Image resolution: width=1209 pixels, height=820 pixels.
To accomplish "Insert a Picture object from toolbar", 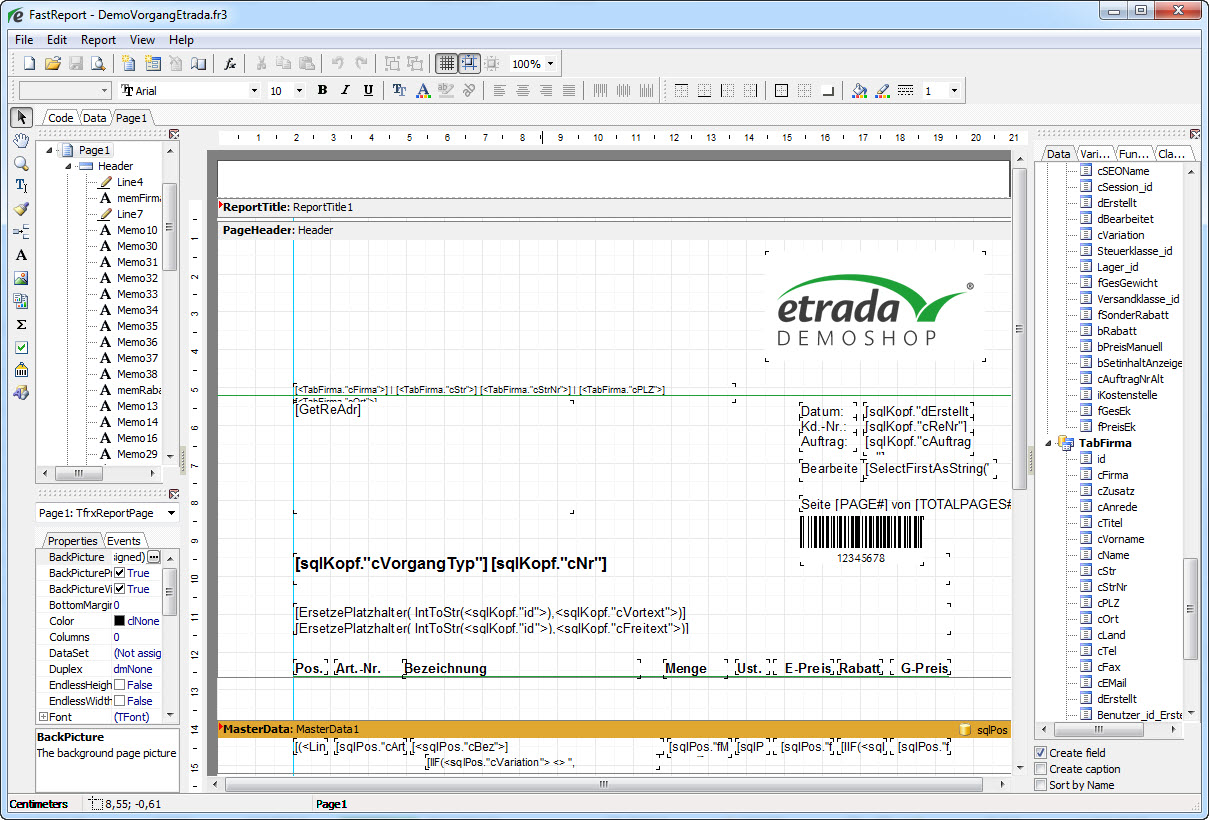I will [21, 278].
